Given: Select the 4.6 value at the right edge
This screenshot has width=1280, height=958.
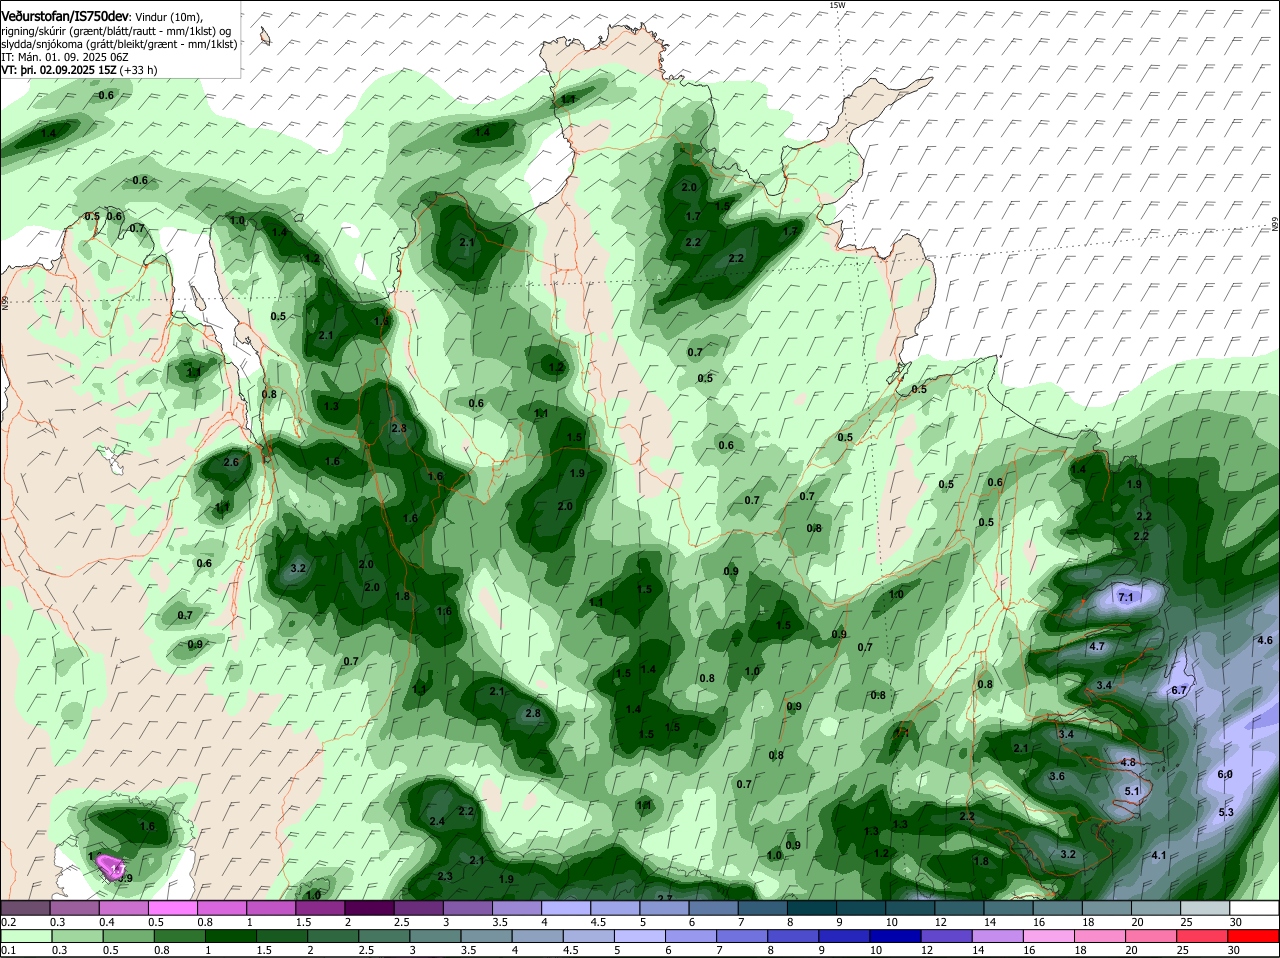Looking at the screenshot, I should [x=1264, y=640].
